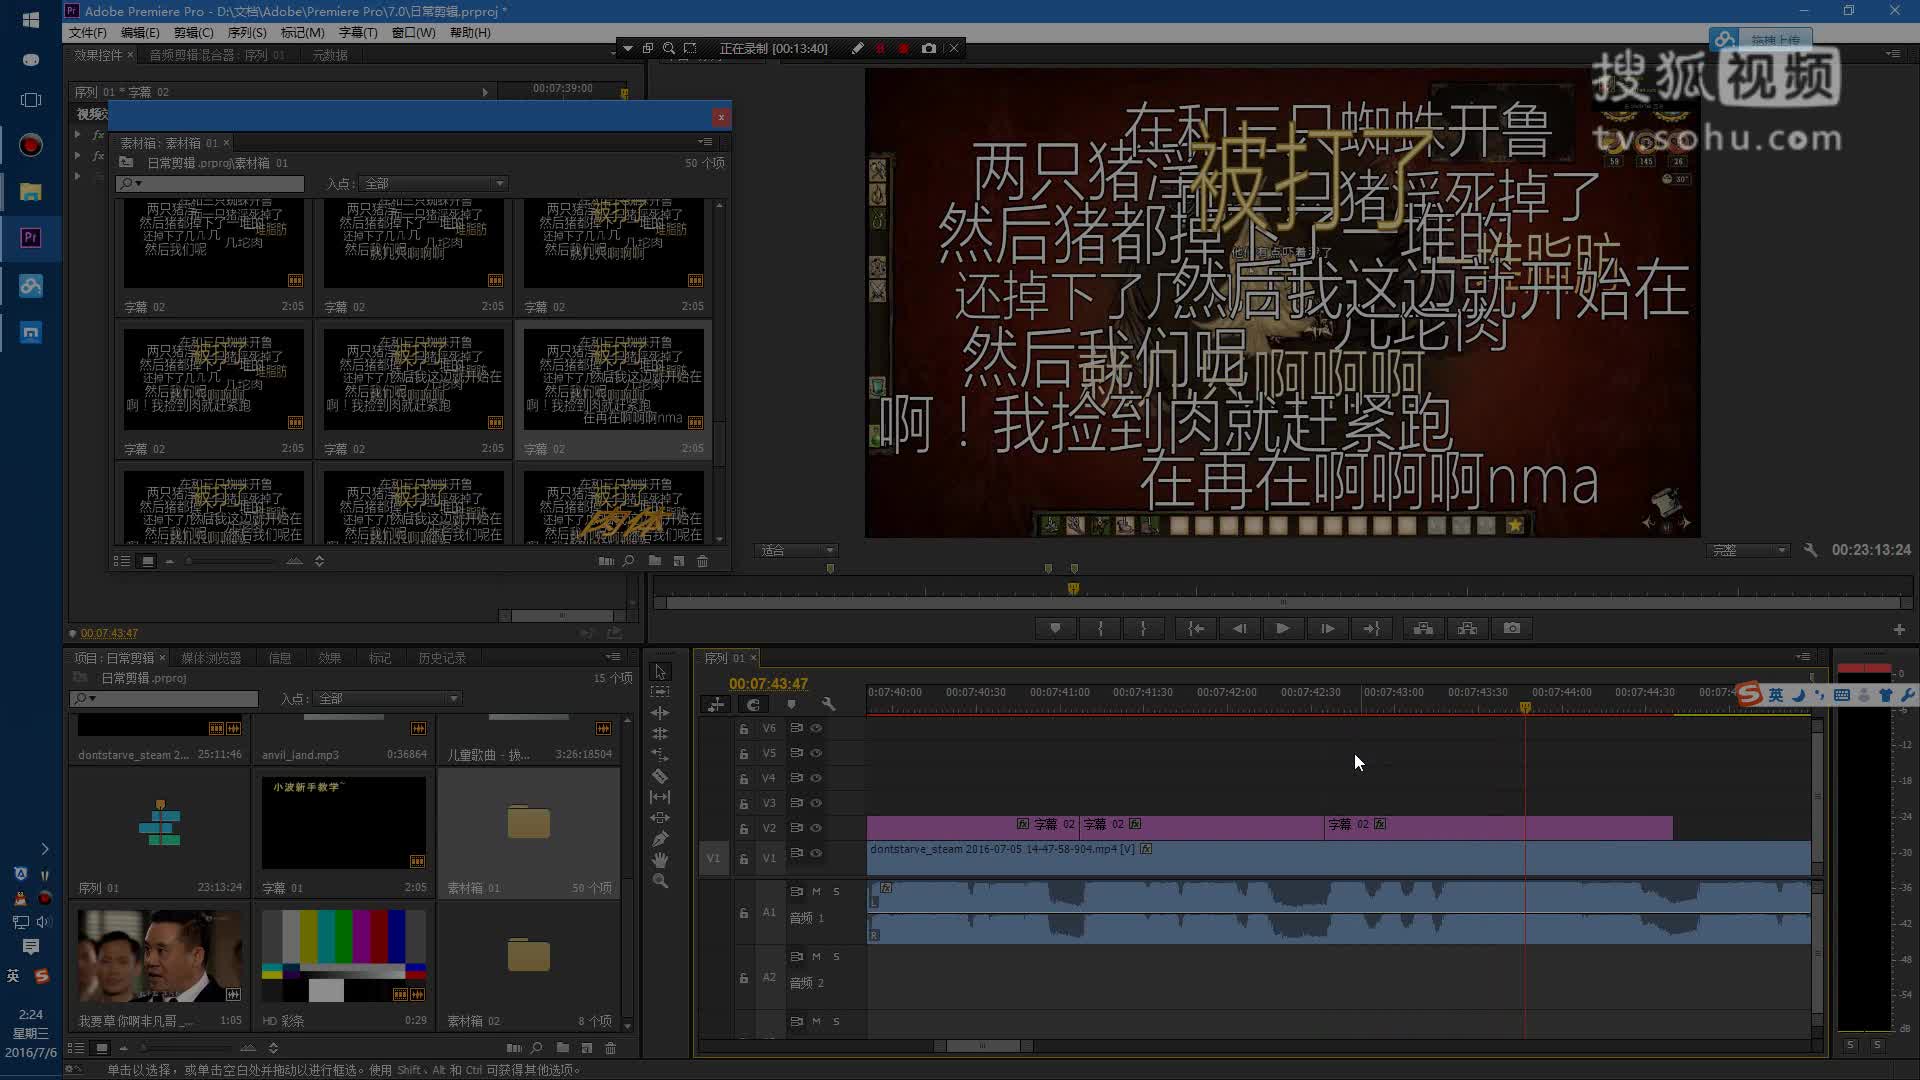Select the Slide tool
This screenshot has width=1920, height=1080.
tap(660, 818)
